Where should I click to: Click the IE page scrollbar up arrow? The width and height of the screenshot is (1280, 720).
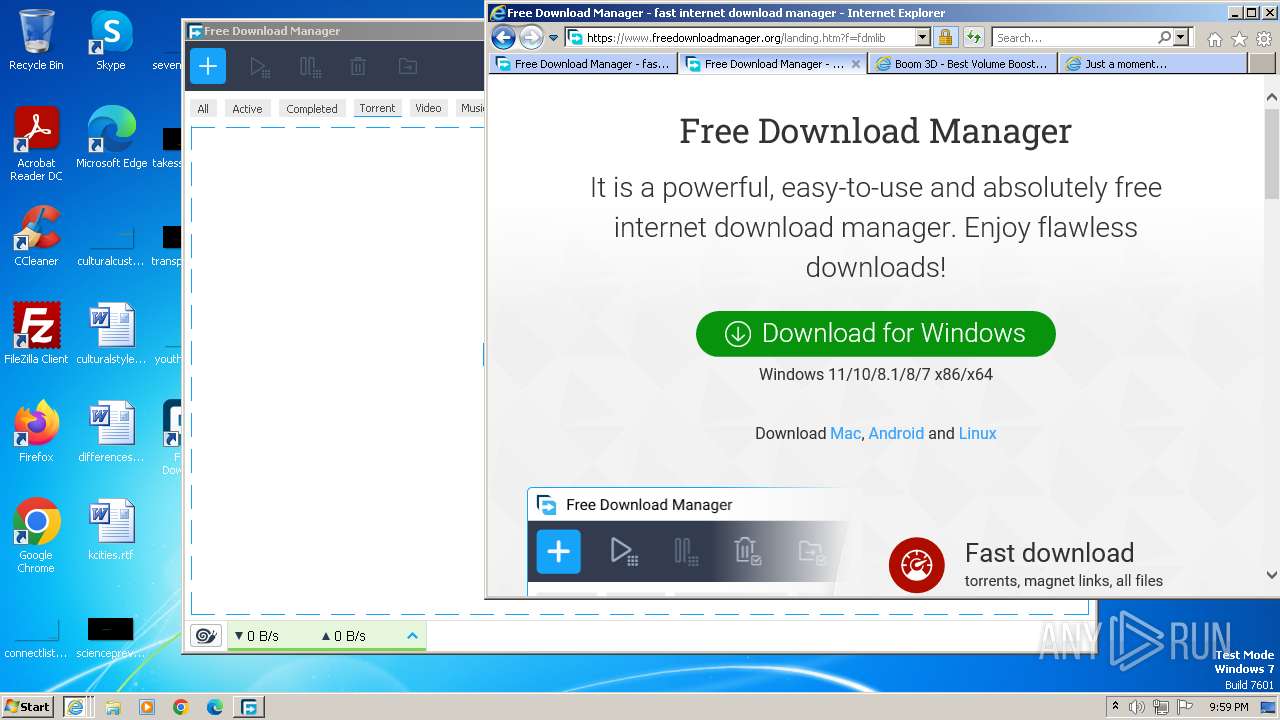[1271, 98]
